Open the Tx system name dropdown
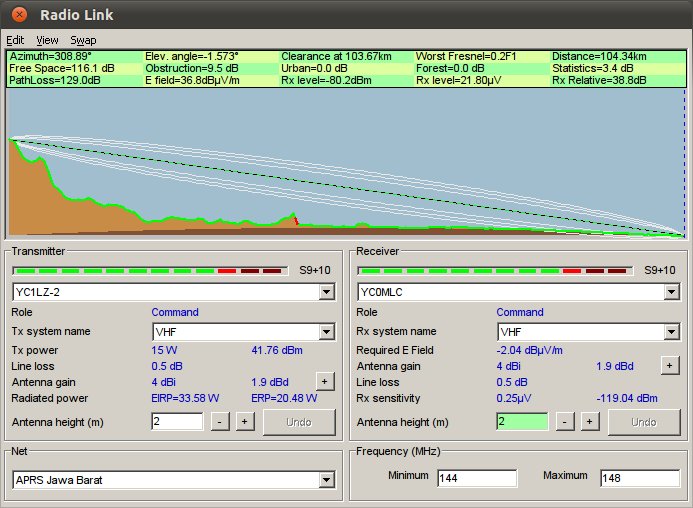 [x=326, y=332]
